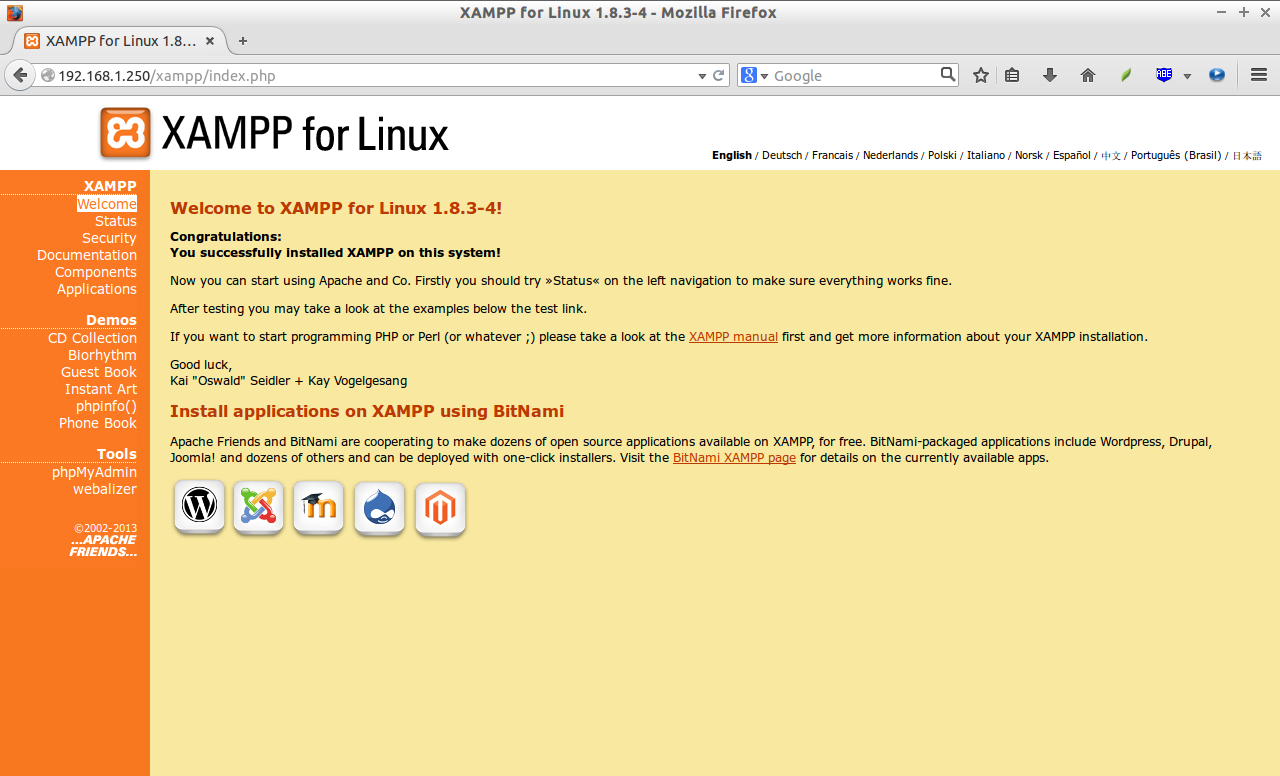The width and height of the screenshot is (1280, 776).
Task: Click the green leaf extension icon
Action: pos(1126,75)
